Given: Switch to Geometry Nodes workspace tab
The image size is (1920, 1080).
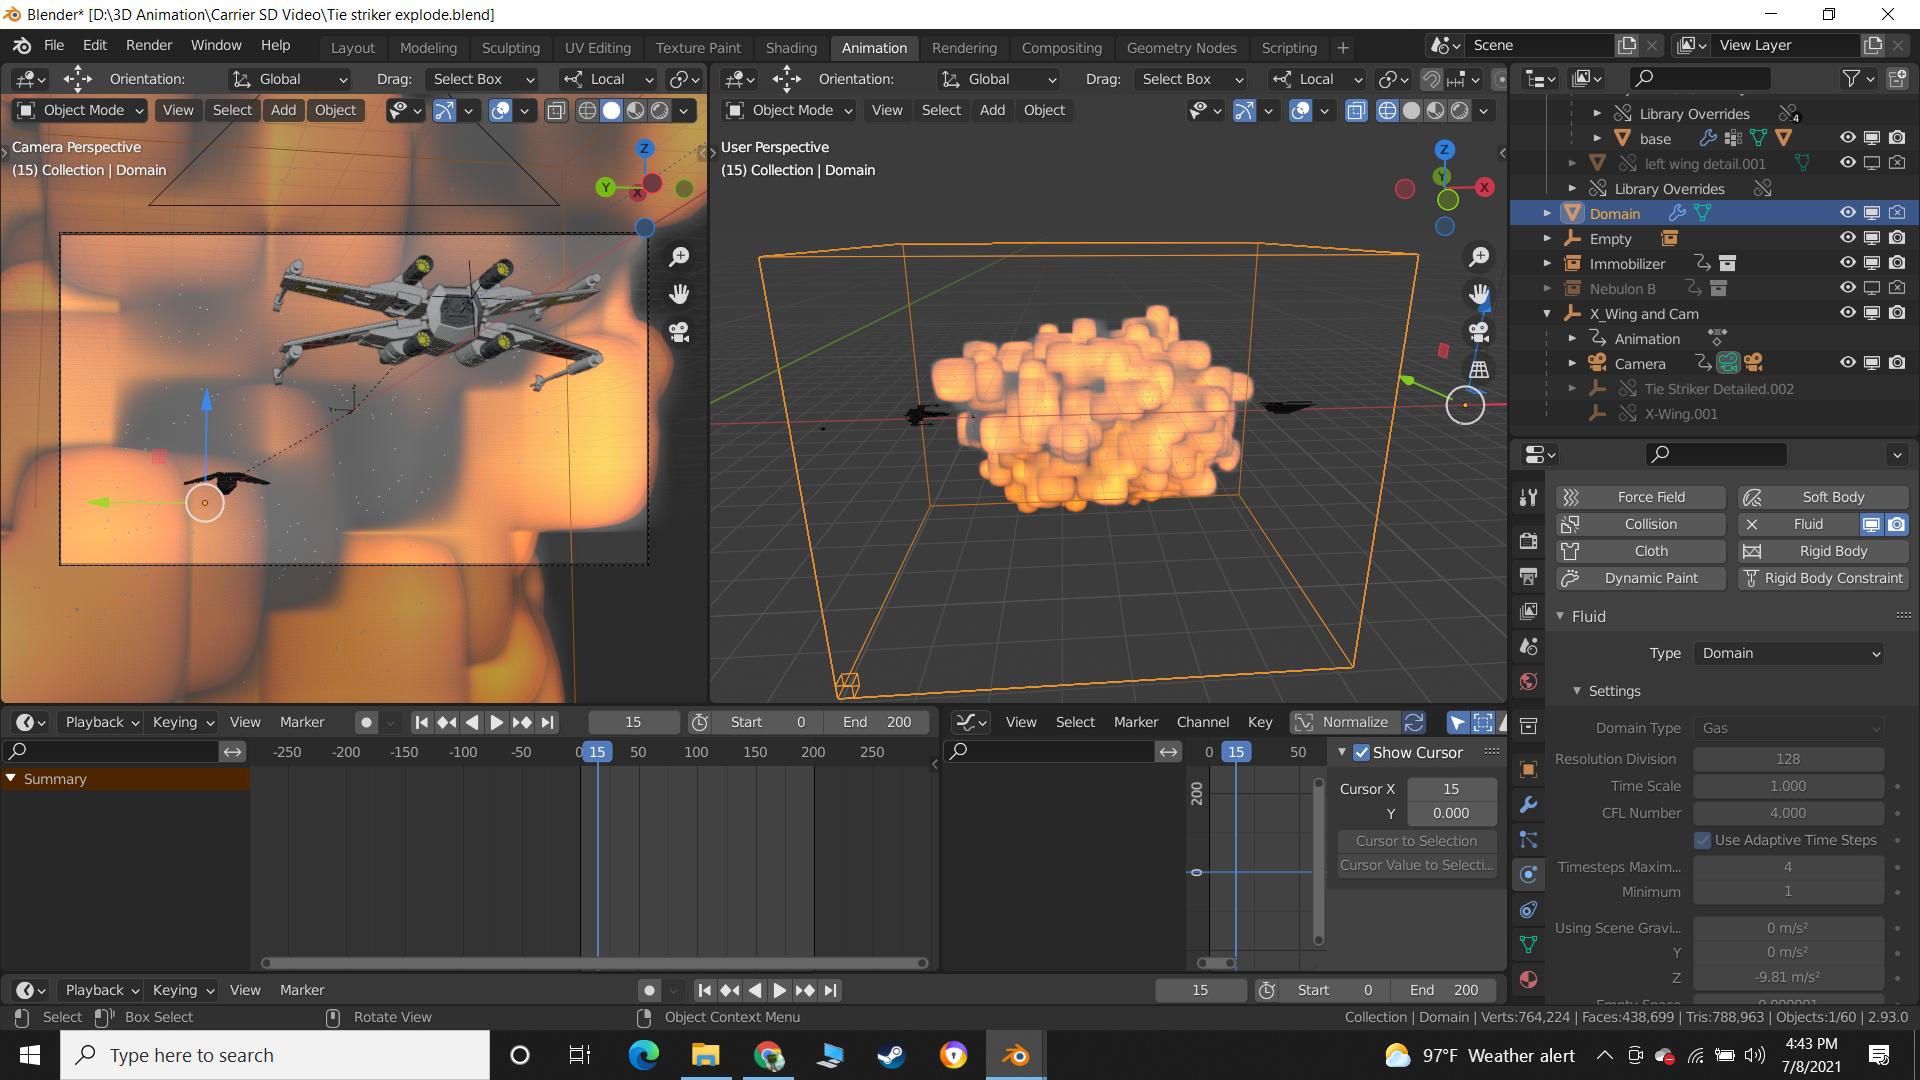Looking at the screenshot, I should point(1181,47).
